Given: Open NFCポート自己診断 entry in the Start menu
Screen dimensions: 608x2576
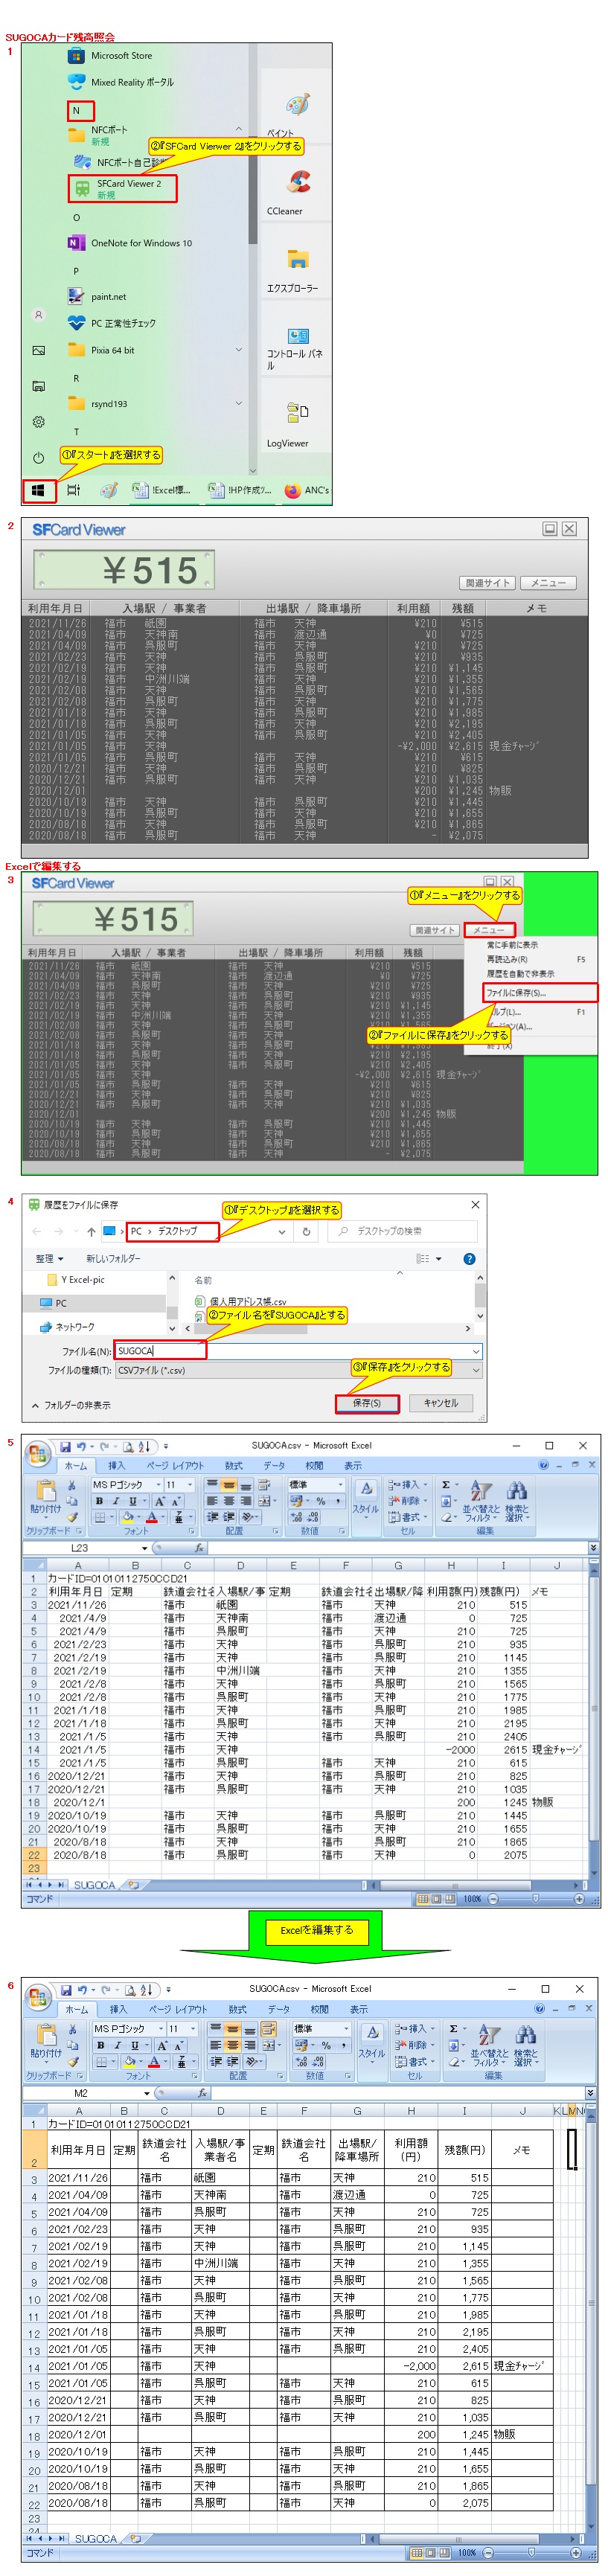Looking at the screenshot, I should pos(120,162).
